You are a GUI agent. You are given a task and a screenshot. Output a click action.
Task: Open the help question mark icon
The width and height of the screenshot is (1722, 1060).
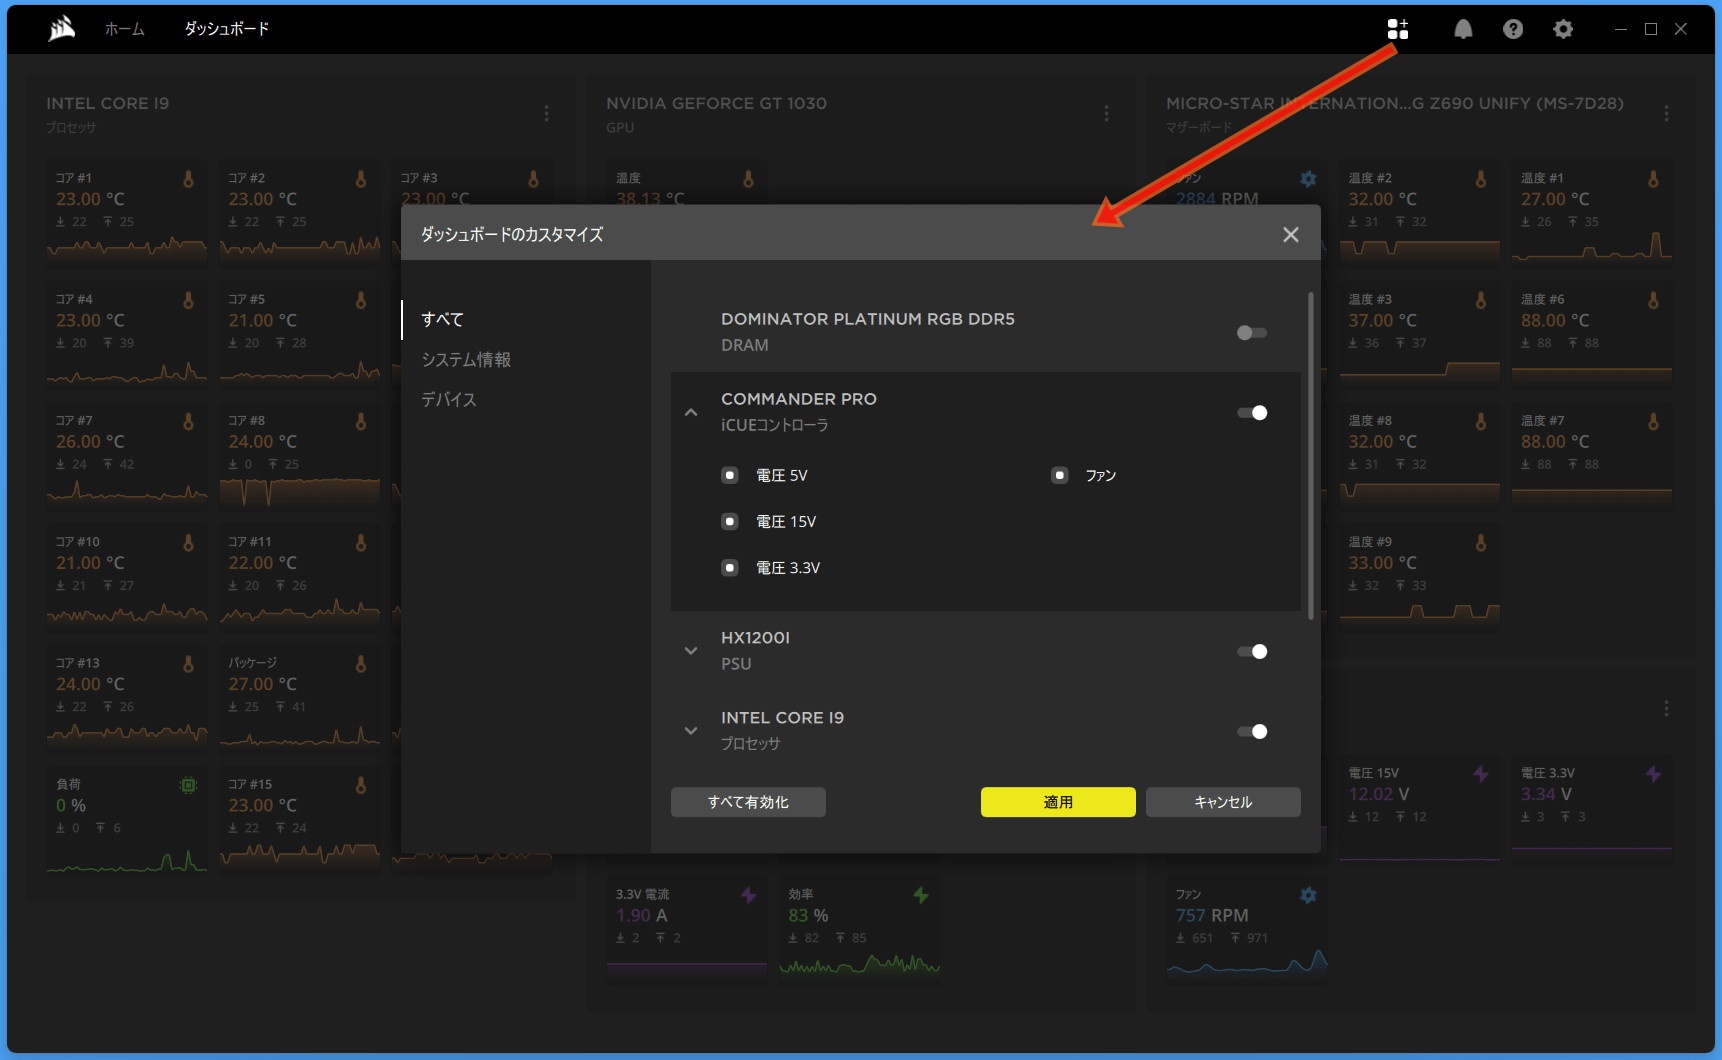pos(1513,29)
